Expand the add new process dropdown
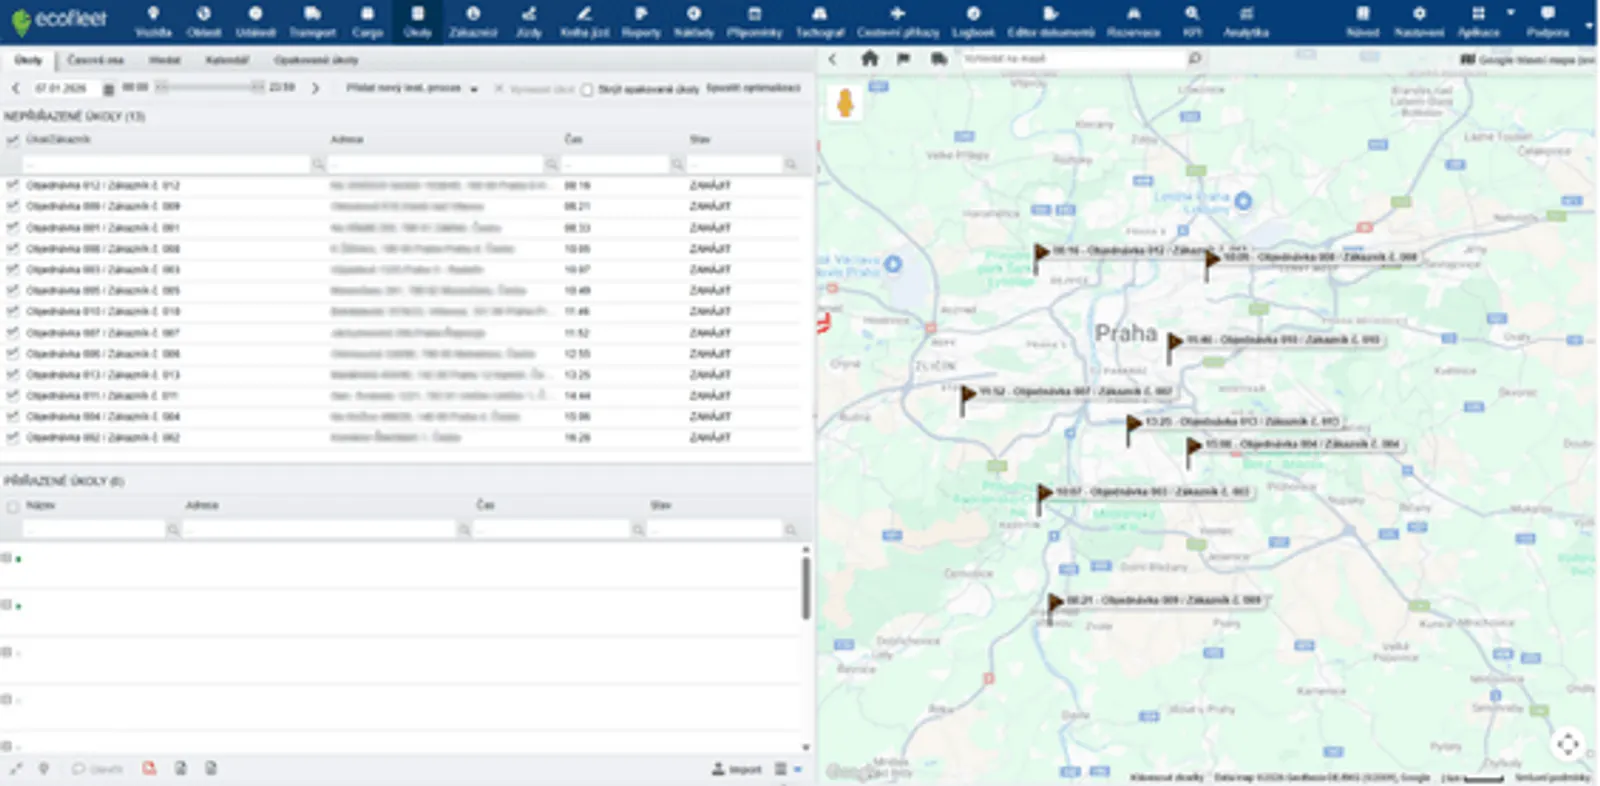1600x786 pixels. pyautogui.click(x=474, y=89)
